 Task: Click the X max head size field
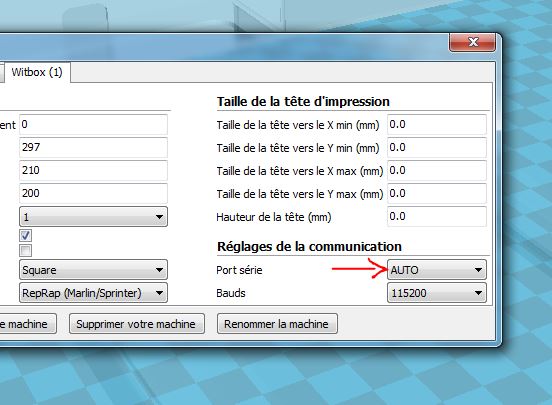437,170
